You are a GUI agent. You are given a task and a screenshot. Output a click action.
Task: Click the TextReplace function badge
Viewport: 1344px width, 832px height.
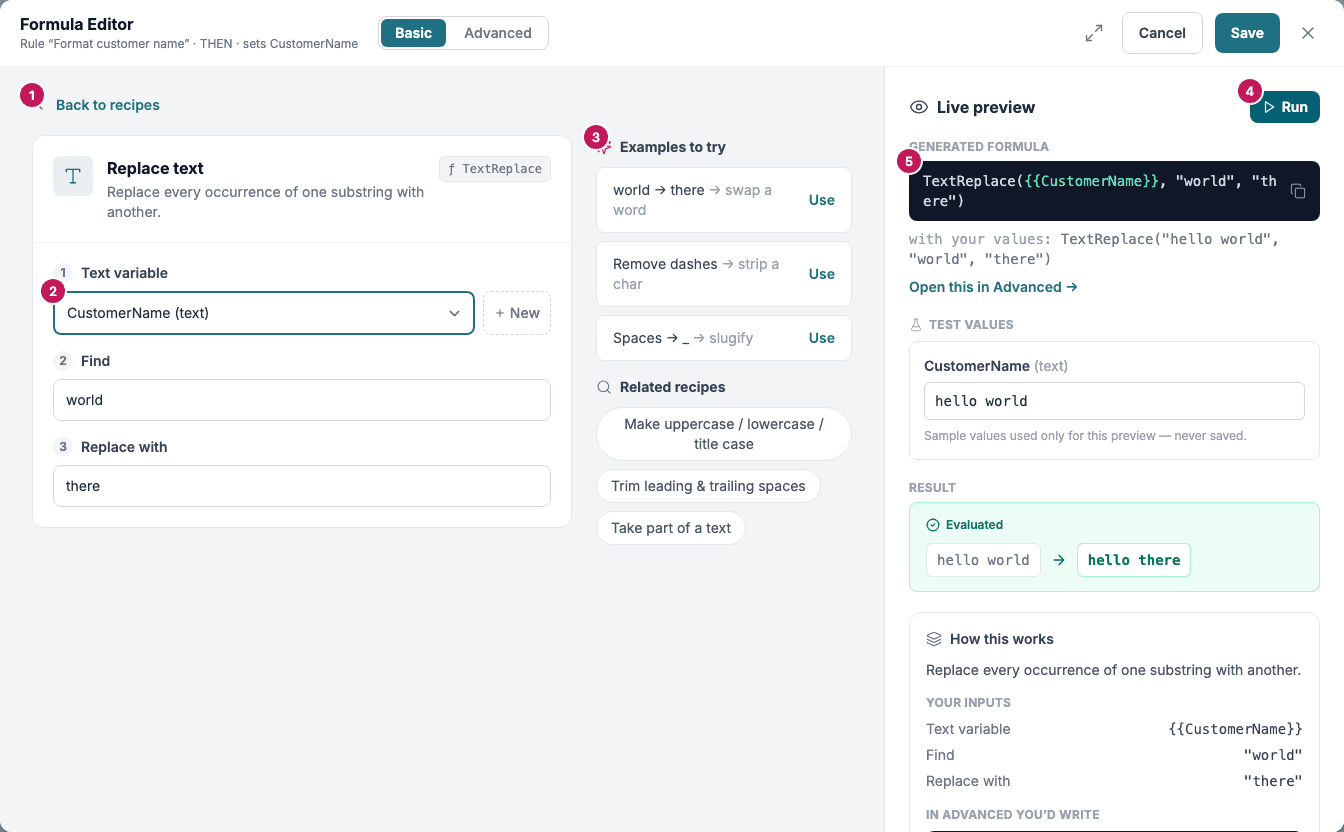tap(495, 169)
